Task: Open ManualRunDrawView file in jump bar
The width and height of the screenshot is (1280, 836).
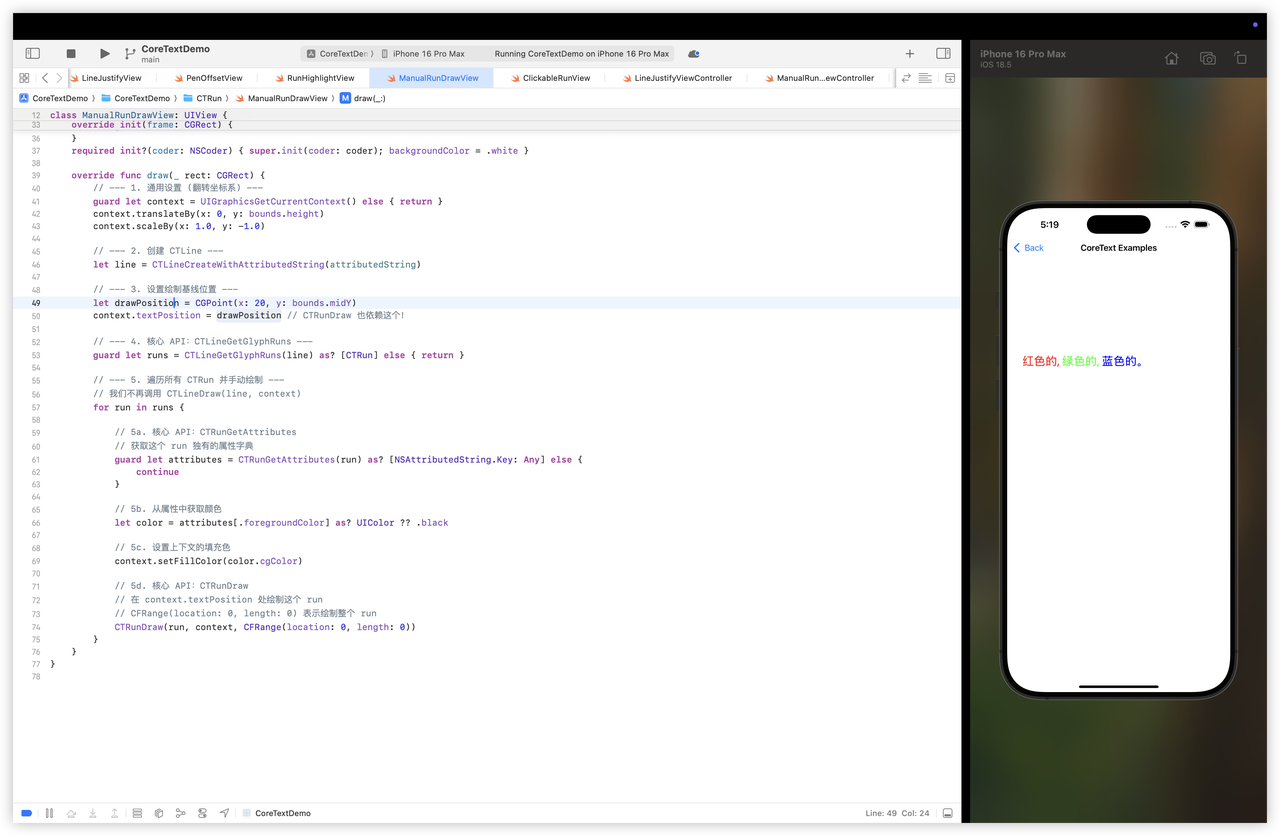Action: click(281, 98)
